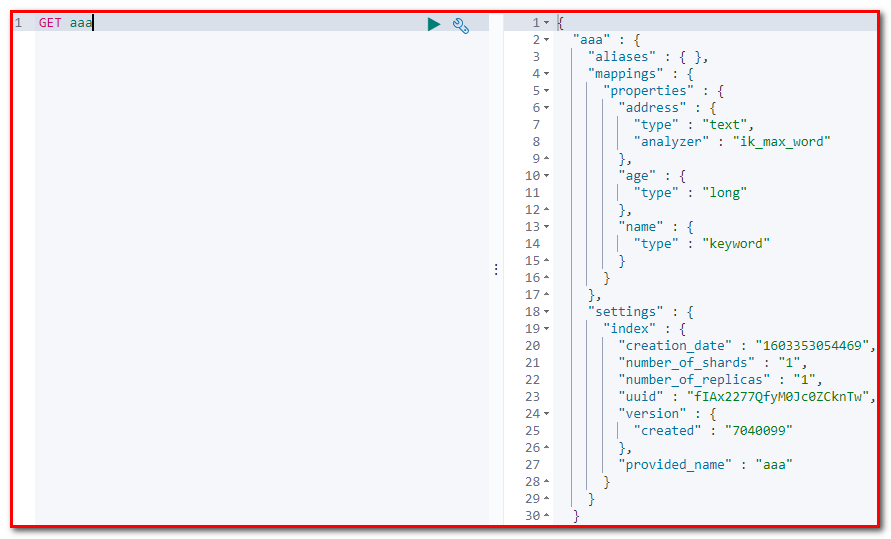This screenshot has height=539, width=891.
Task: Click the "provided_name" key
Action: (675, 465)
